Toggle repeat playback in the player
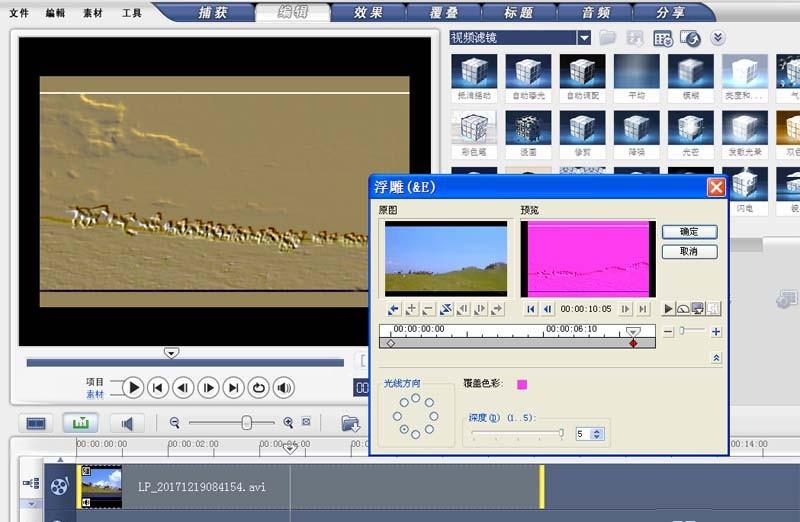The image size is (800, 522). point(258,387)
